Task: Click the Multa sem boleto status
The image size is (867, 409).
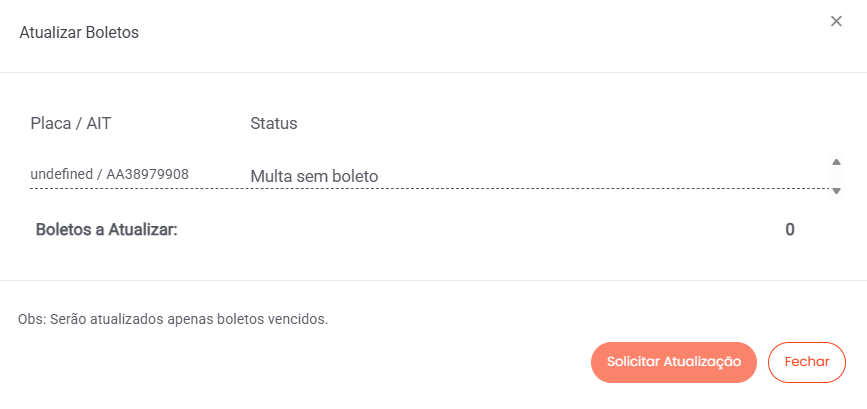Action: (x=314, y=176)
